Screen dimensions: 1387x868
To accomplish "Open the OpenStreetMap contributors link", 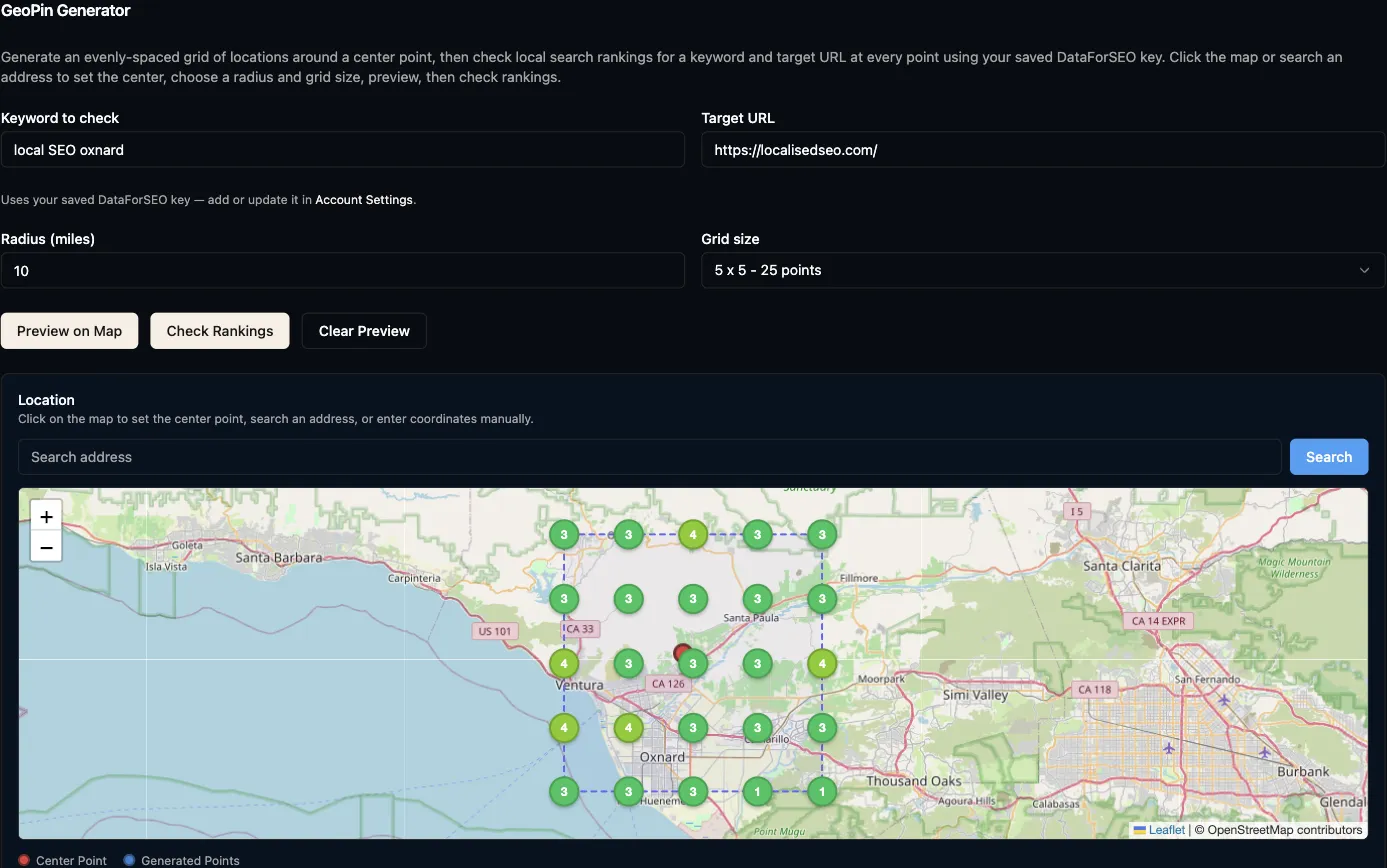I will click(1285, 830).
